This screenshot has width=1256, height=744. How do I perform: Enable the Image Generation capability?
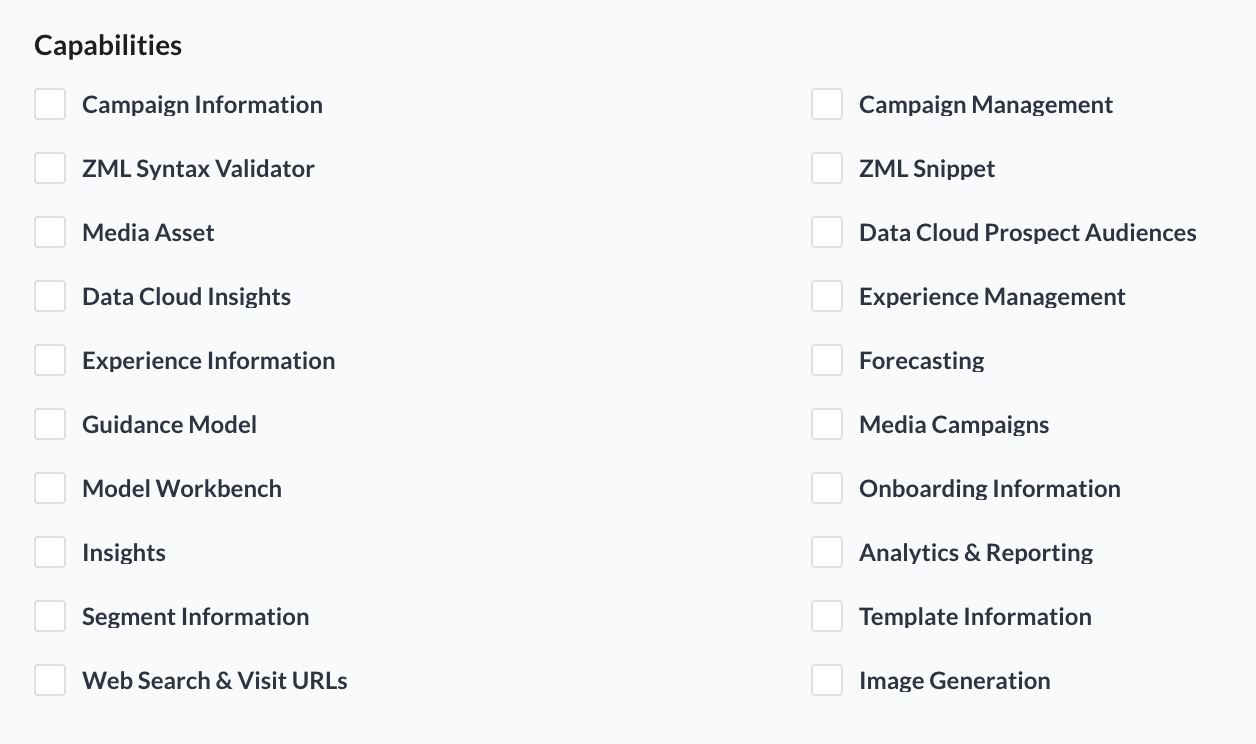tap(827, 680)
